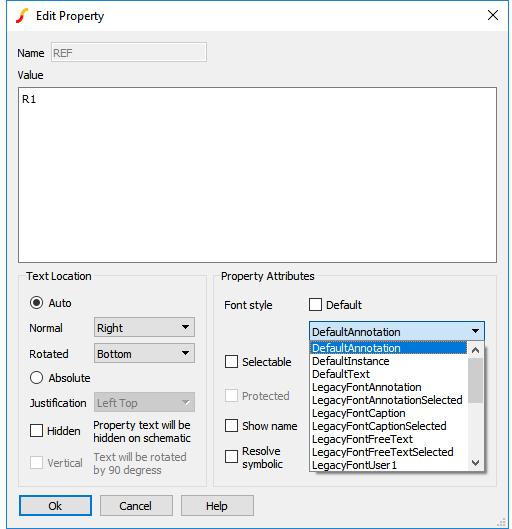Open the Rotated position dropdown showing Bottom

click(144, 353)
